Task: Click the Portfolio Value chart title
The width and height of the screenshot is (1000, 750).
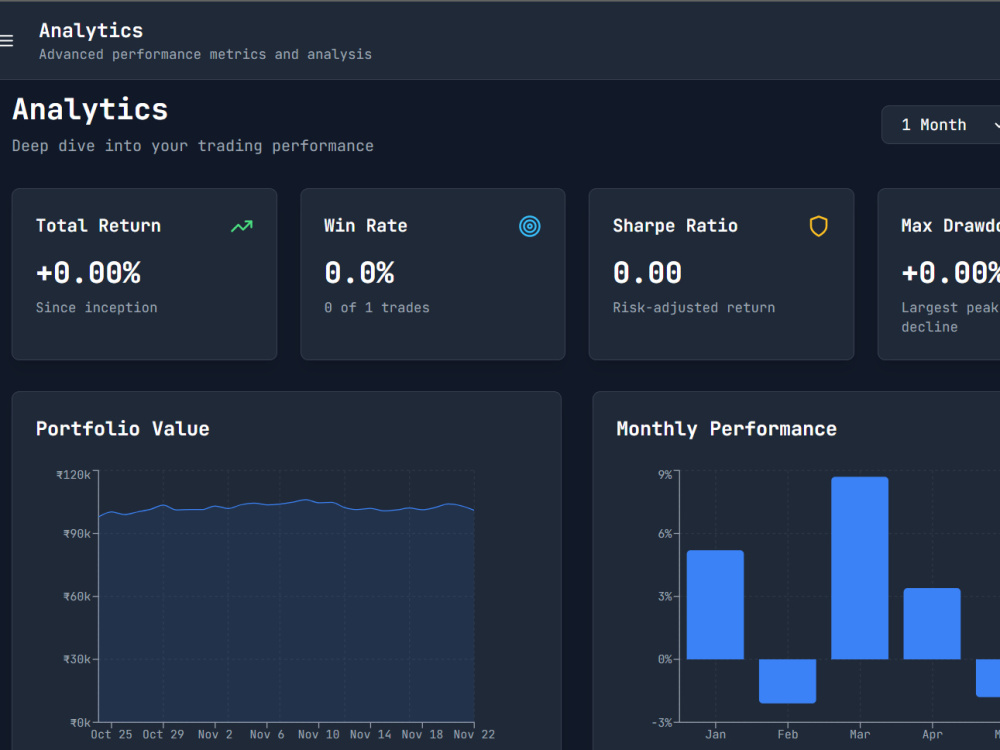Action: (122, 429)
